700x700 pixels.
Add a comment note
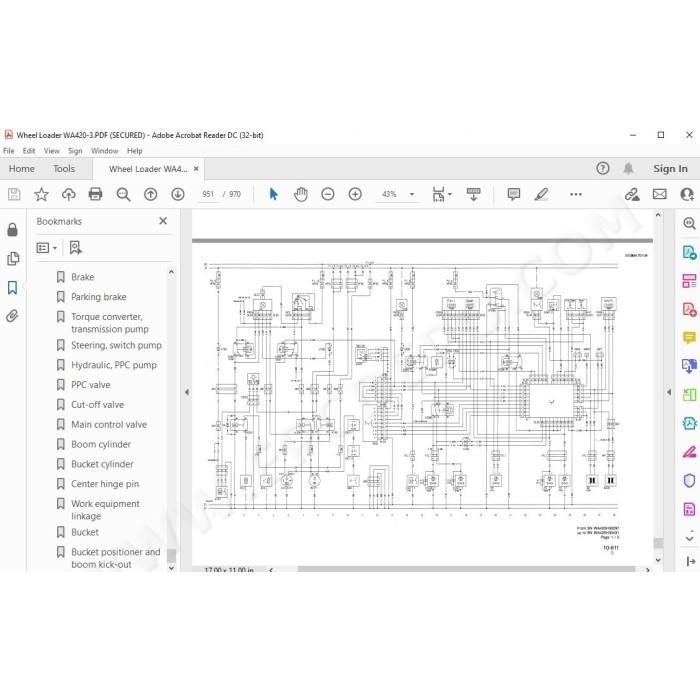[x=514, y=194]
